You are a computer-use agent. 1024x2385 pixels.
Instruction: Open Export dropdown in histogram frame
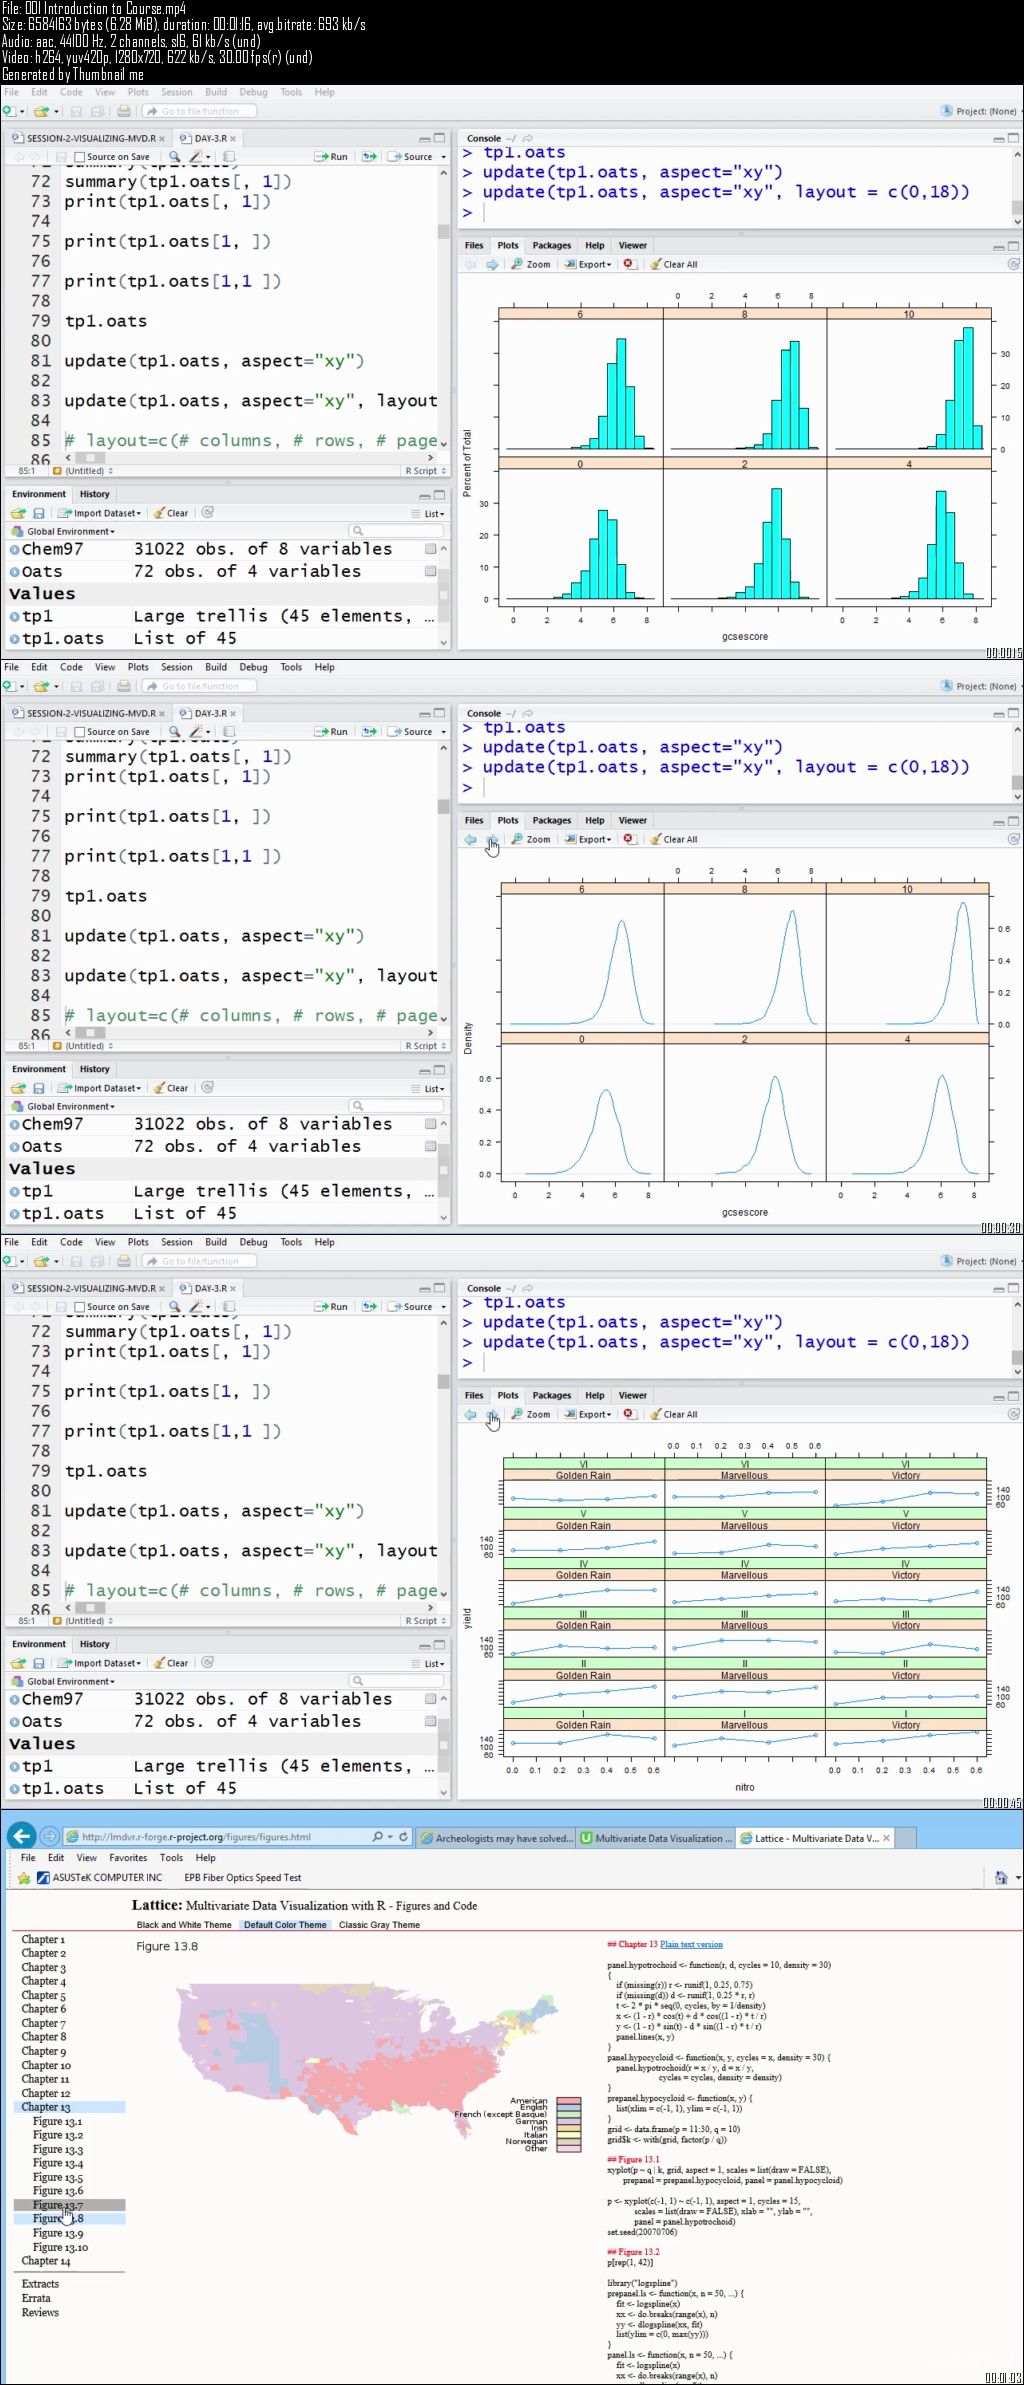pyautogui.click(x=588, y=265)
